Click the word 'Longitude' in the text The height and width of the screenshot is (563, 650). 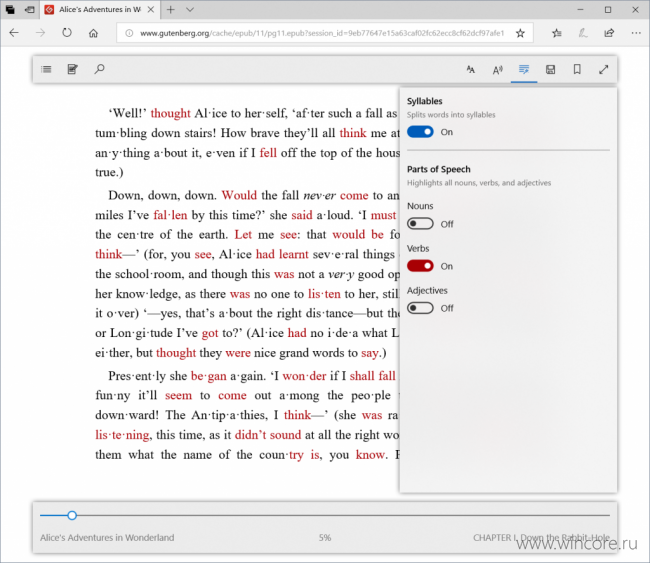coord(141,333)
